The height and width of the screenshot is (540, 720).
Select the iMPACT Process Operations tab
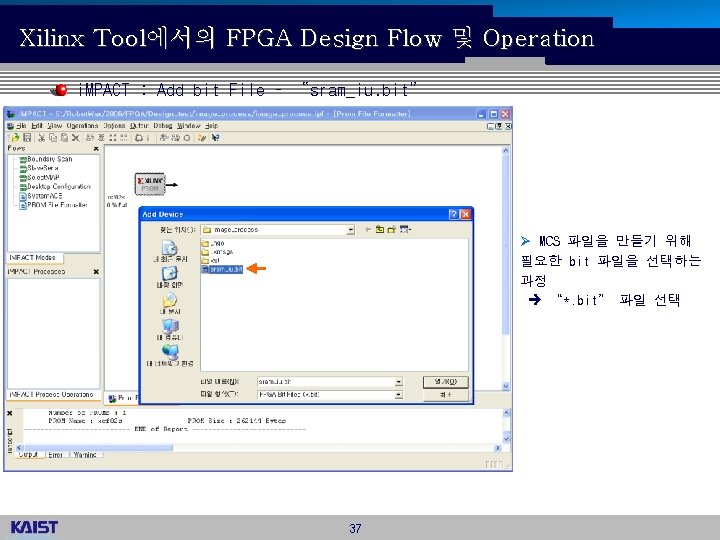[x=51, y=394]
